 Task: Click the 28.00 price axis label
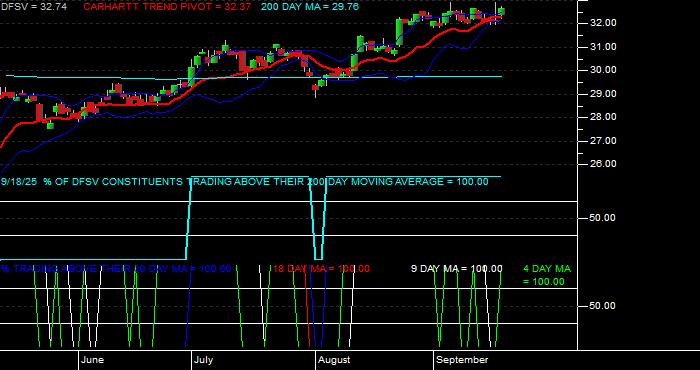click(603, 117)
